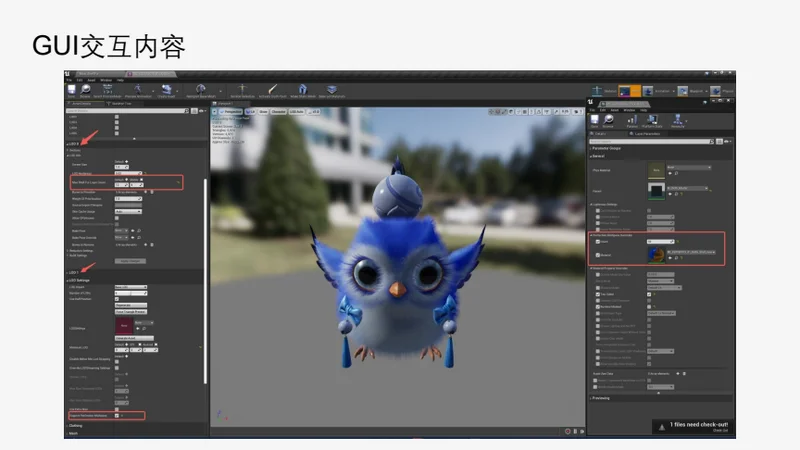The width and height of the screenshot is (800, 450).
Task: Click the Make Static Mesh icon
Action: click(x=303, y=90)
